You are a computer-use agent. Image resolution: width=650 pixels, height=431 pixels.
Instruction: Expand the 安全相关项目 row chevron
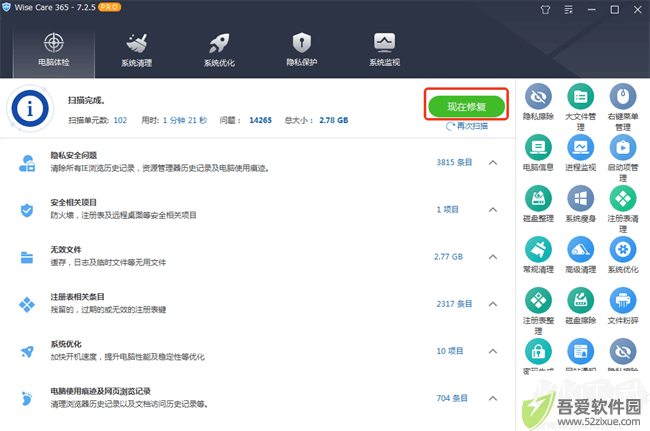pos(493,210)
